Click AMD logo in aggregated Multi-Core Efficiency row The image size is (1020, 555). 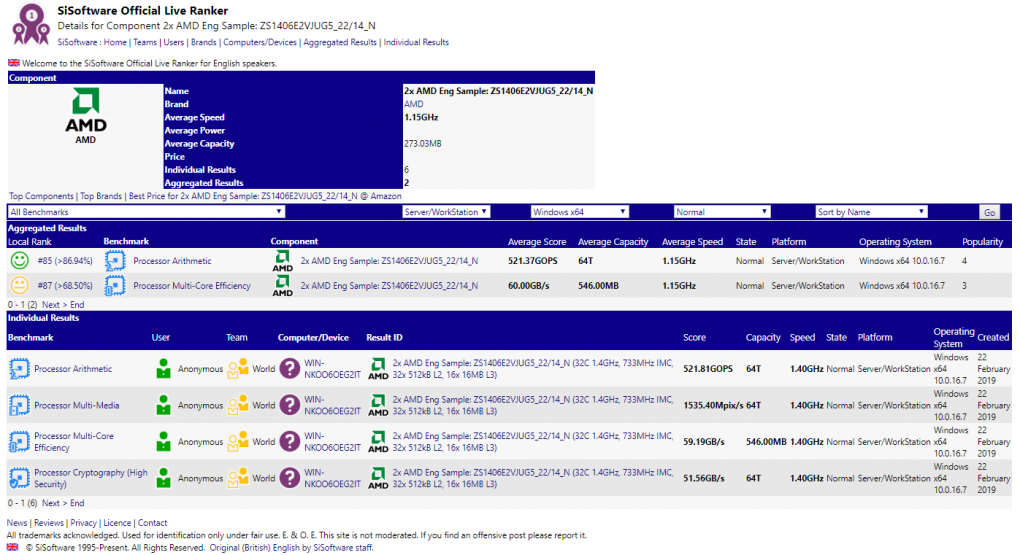pyautogui.click(x=282, y=285)
